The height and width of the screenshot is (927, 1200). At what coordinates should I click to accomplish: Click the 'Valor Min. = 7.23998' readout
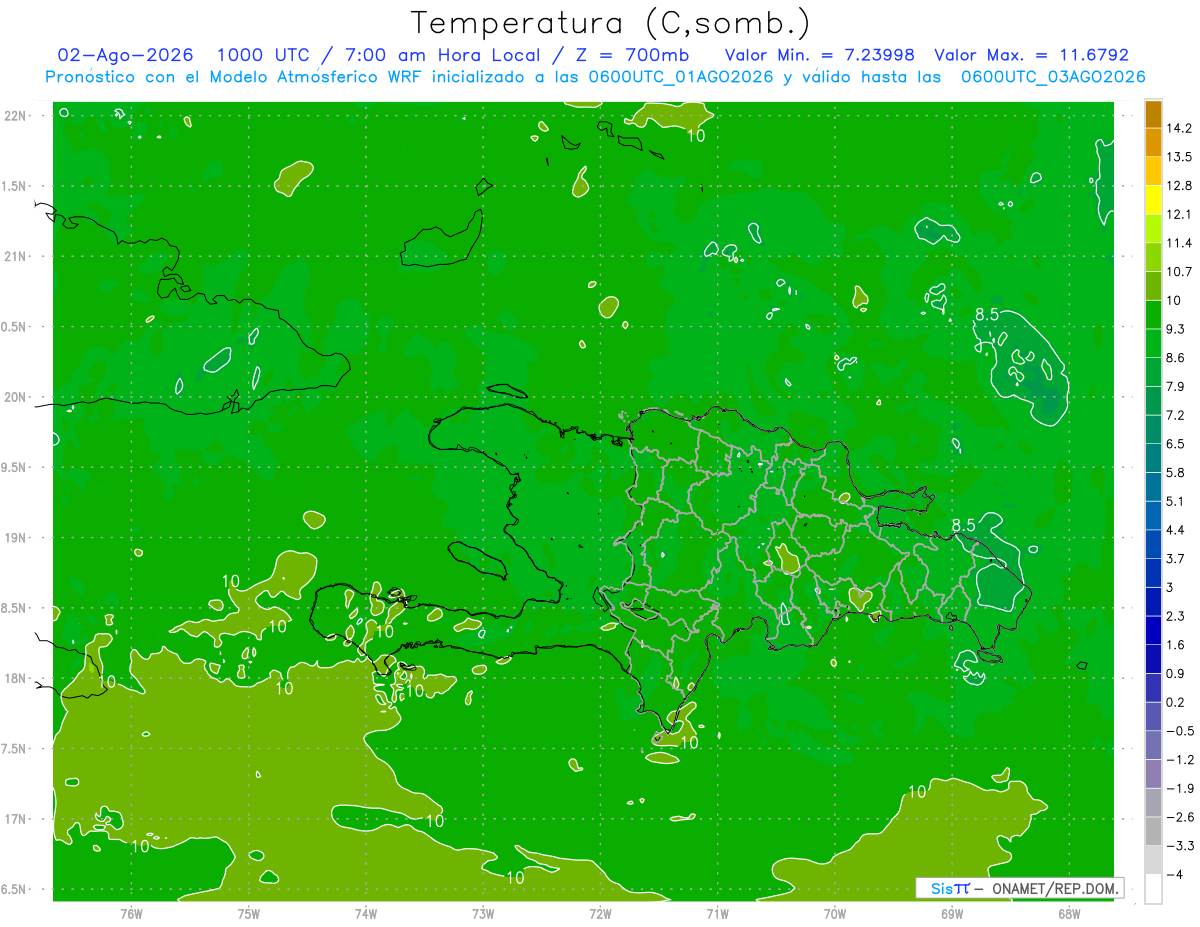click(x=819, y=56)
